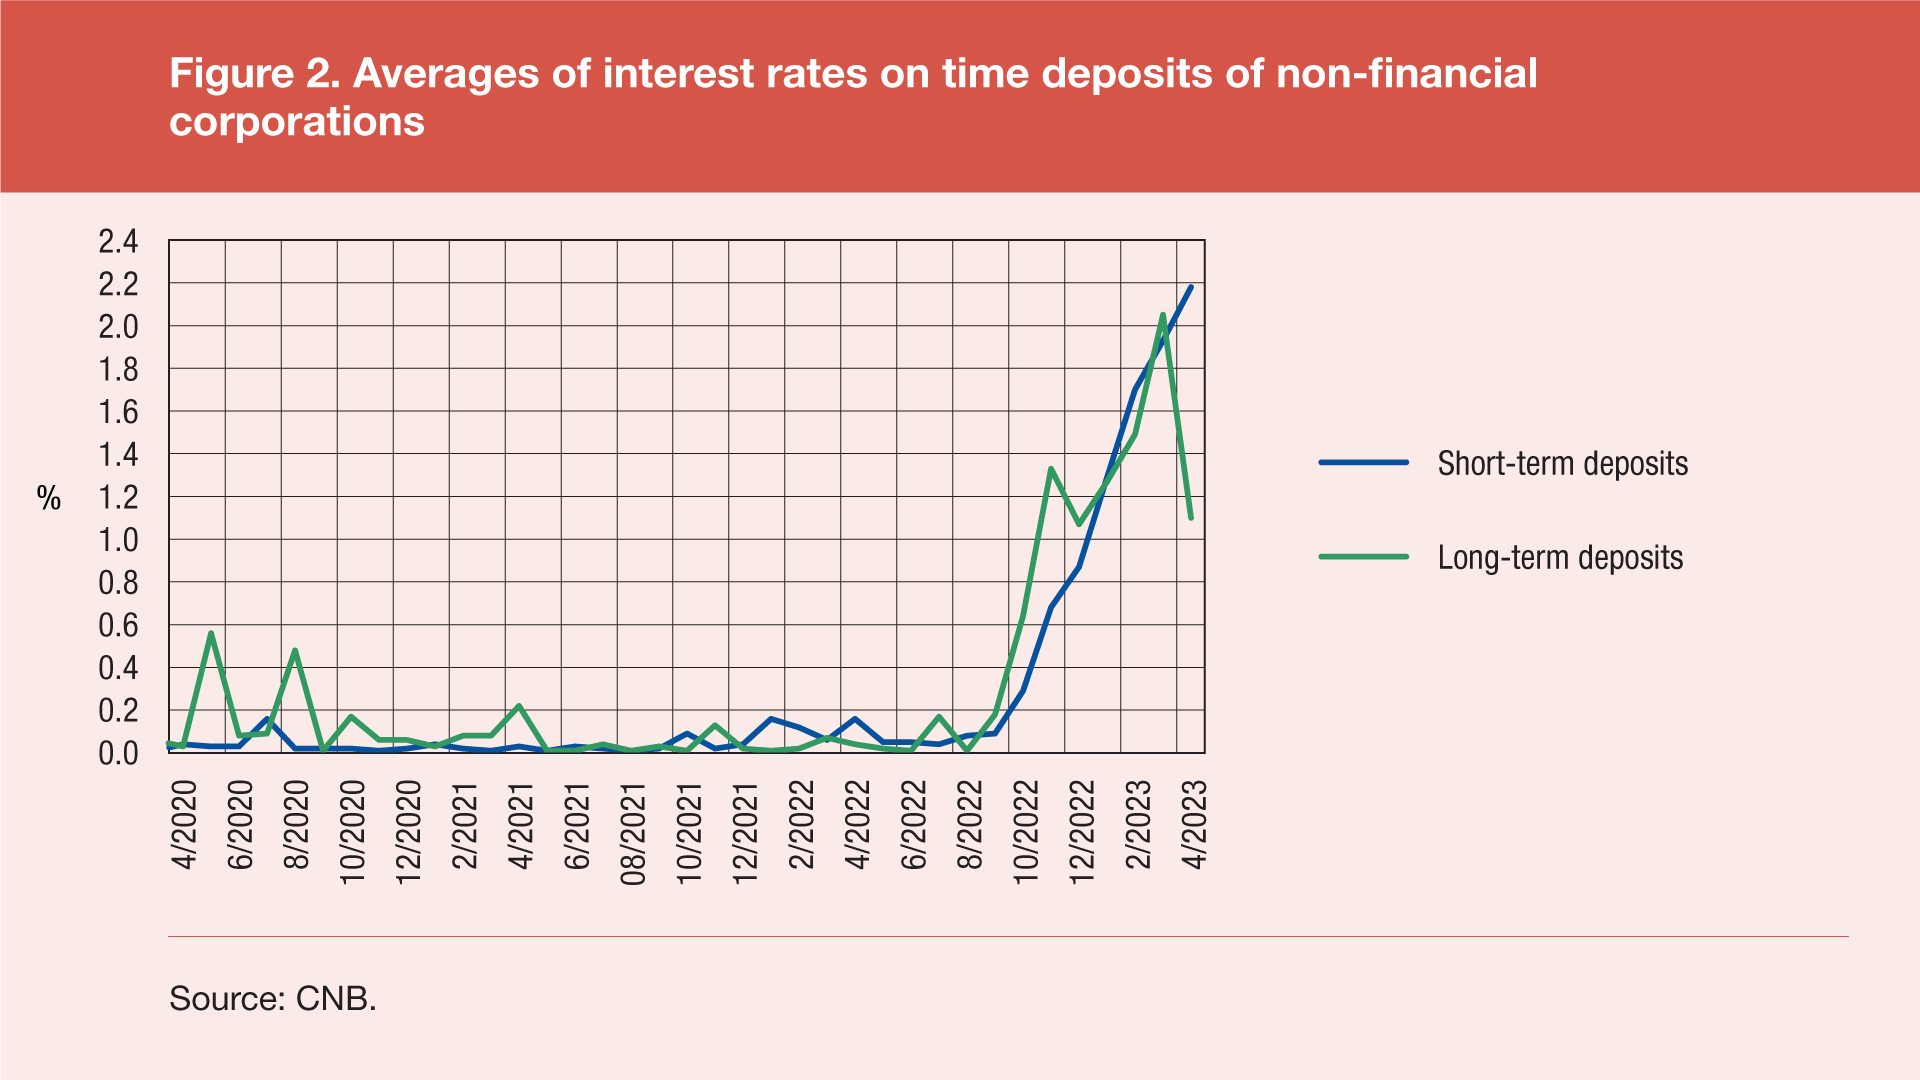
Task: Click the percent sign axis title
Action: [49, 498]
